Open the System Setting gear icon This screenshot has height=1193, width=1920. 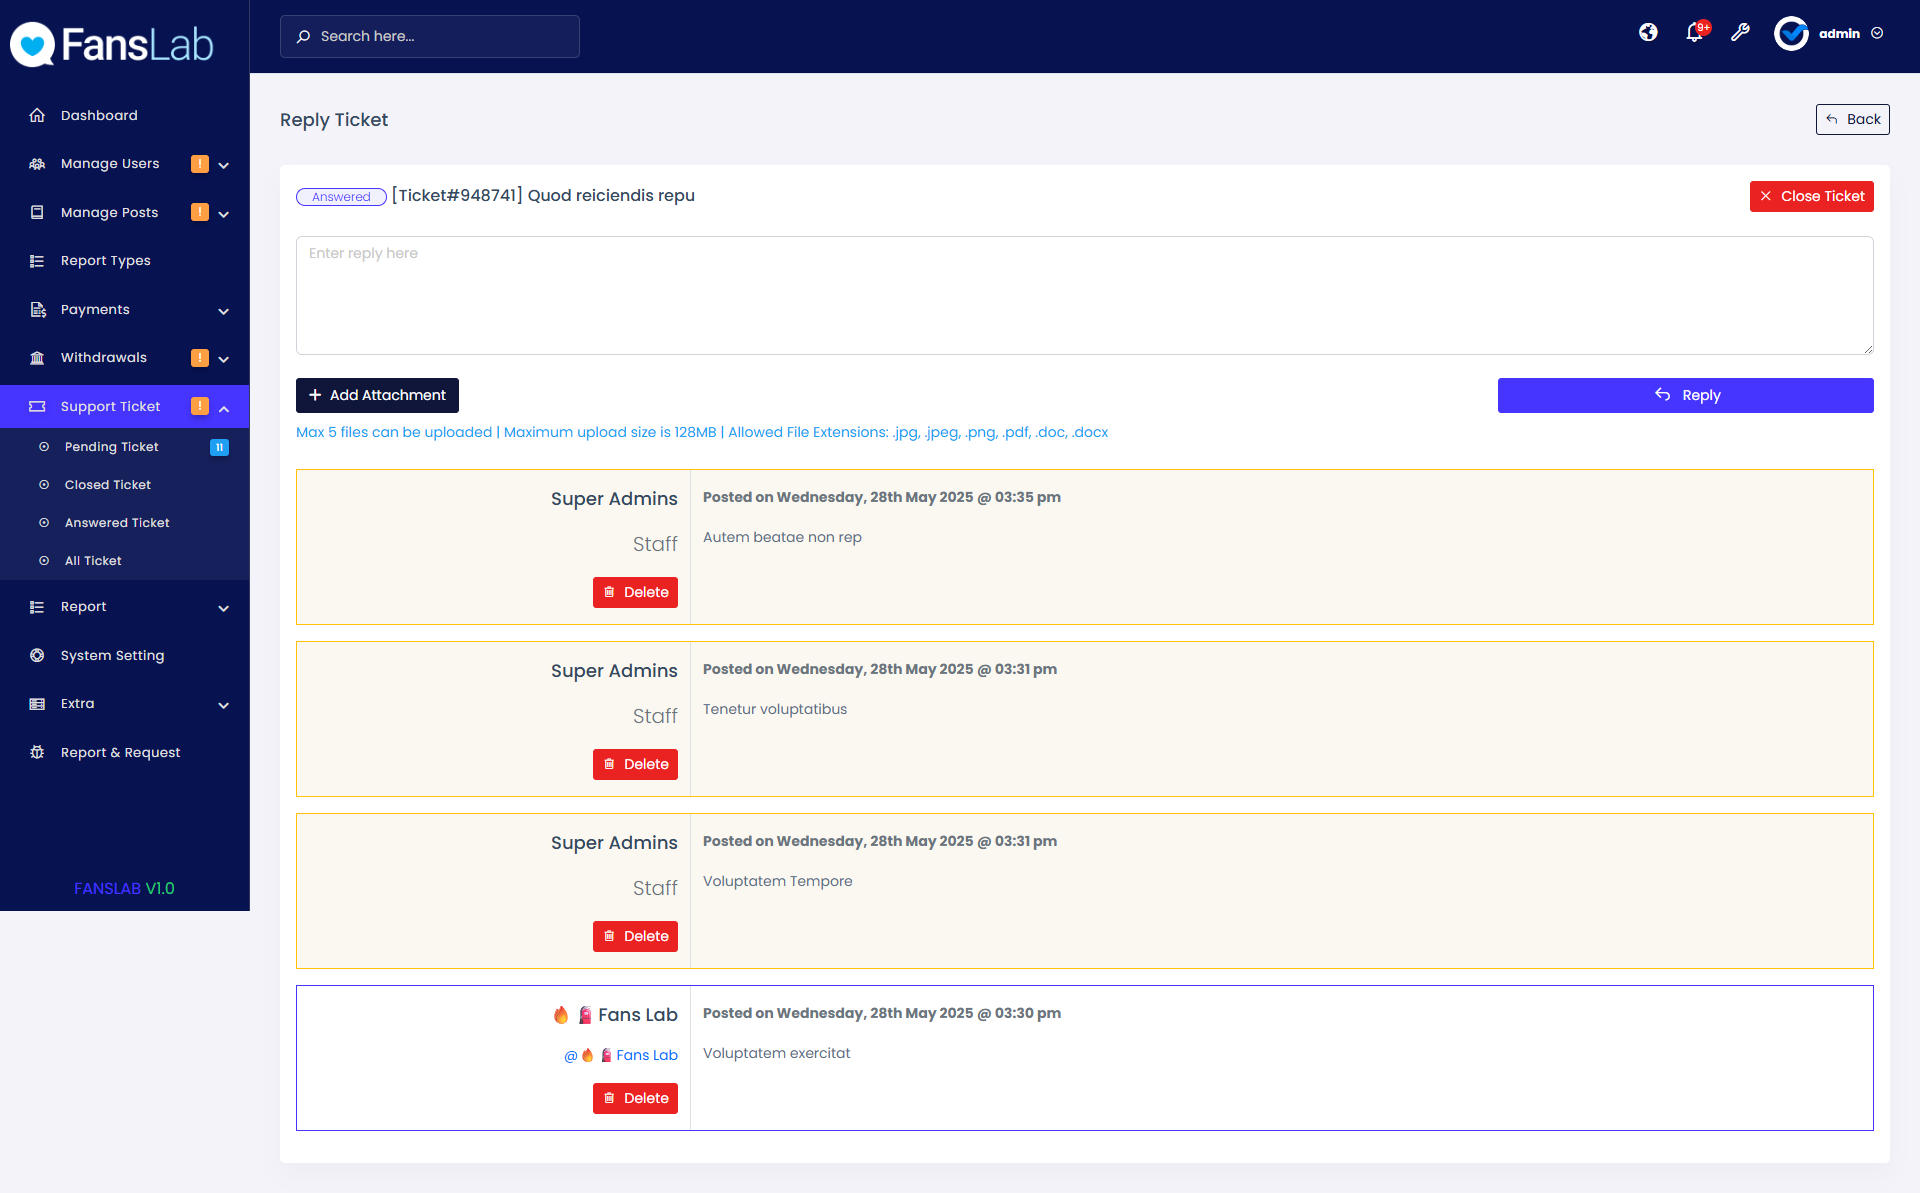37,655
